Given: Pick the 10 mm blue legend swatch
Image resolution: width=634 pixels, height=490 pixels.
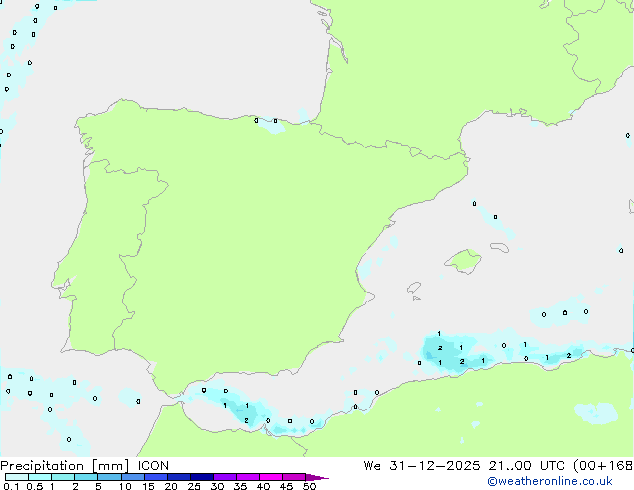Looking at the screenshot, I should pyautogui.click(x=133, y=477).
